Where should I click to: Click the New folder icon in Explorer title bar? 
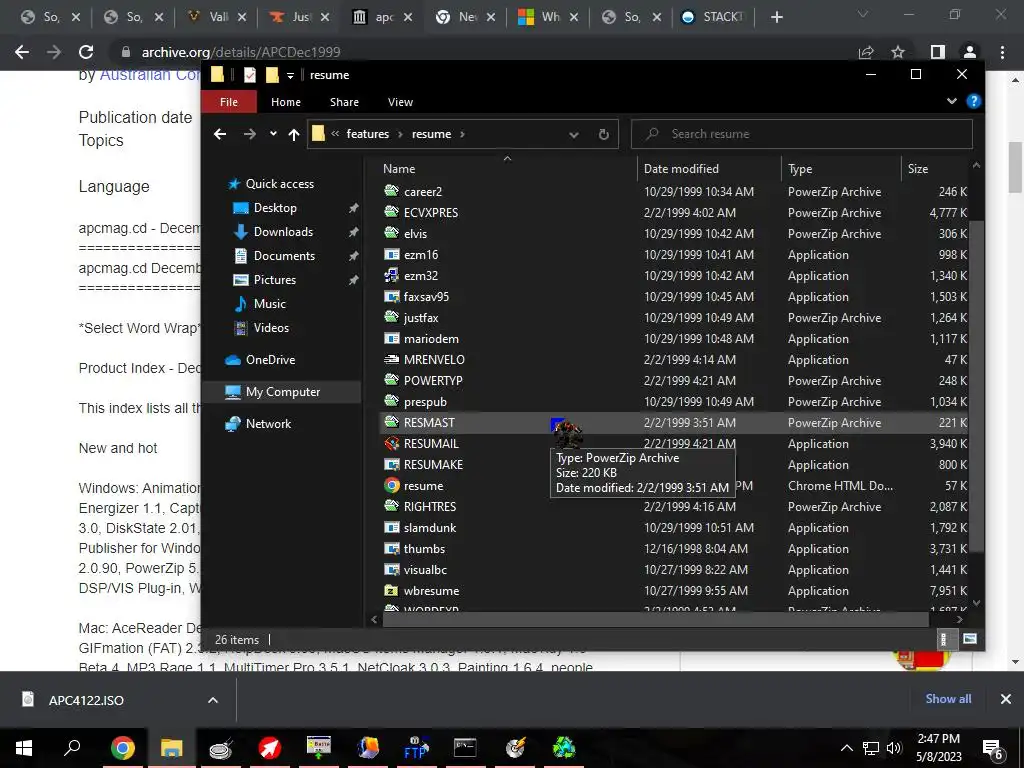pyautogui.click(x=272, y=75)
